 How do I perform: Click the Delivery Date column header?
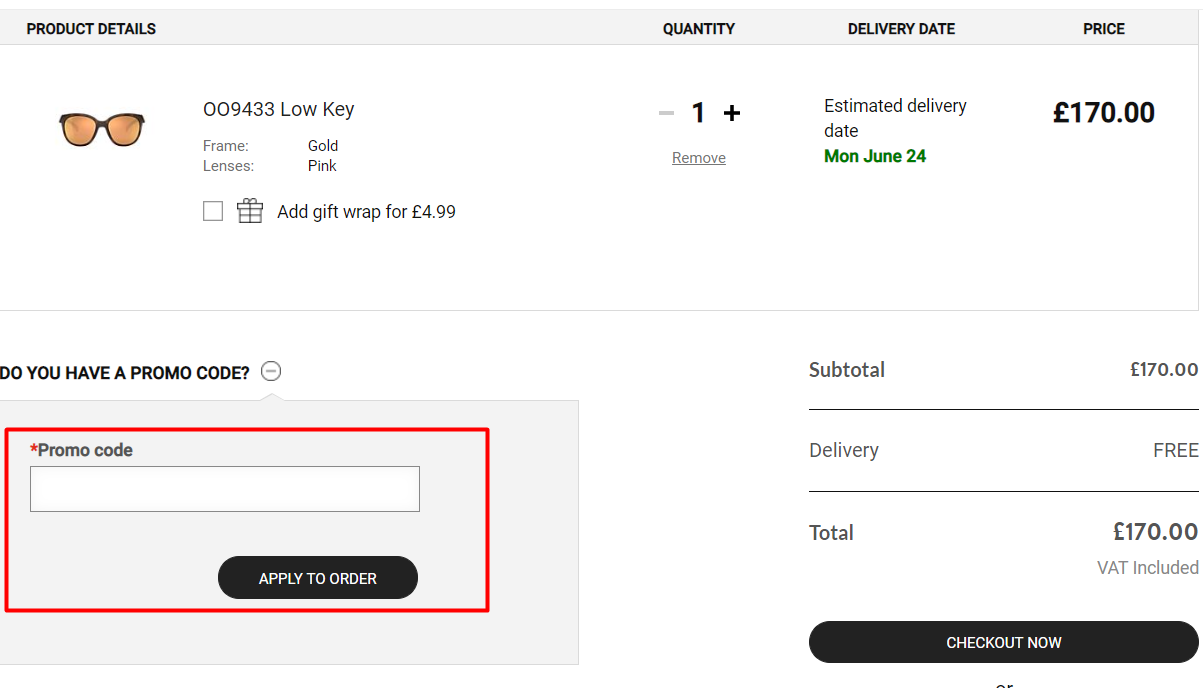coord(901,29)
